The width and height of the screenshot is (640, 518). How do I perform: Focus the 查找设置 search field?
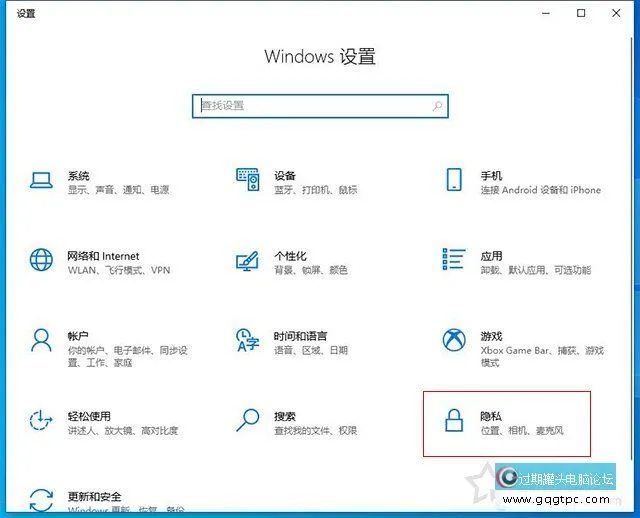[320, 106]
